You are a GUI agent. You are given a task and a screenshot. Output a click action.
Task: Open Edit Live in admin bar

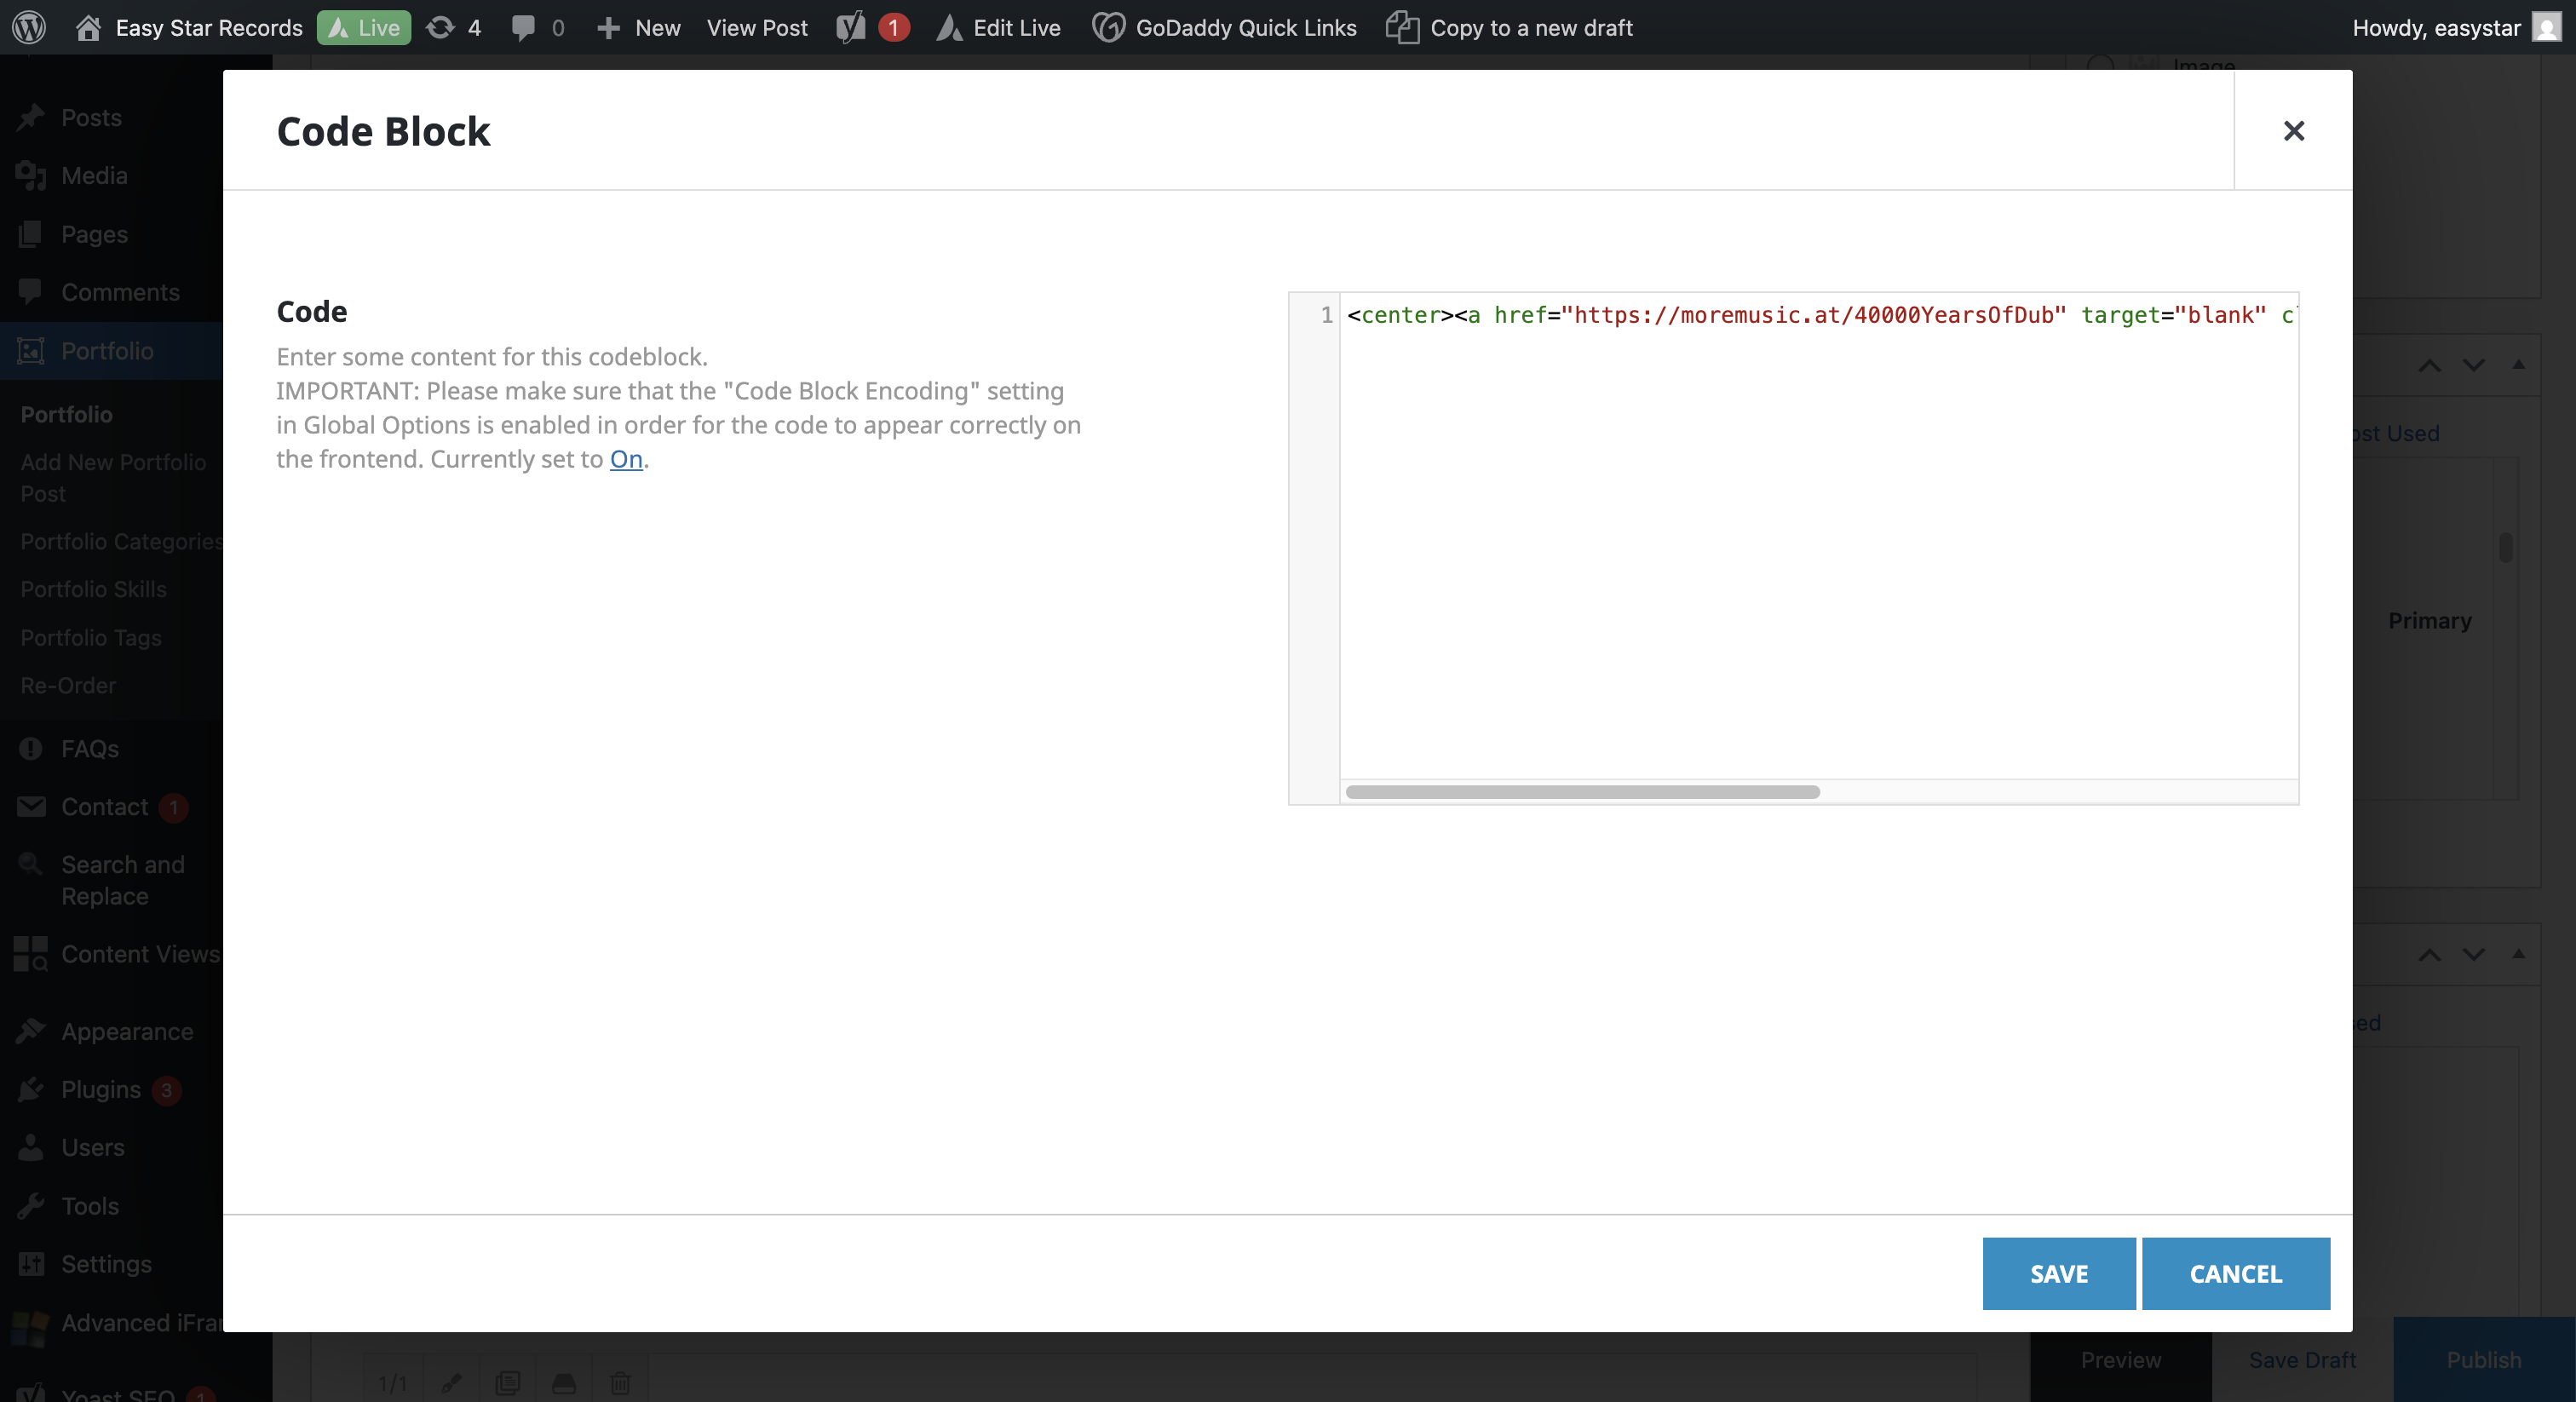pos(1000,27)
